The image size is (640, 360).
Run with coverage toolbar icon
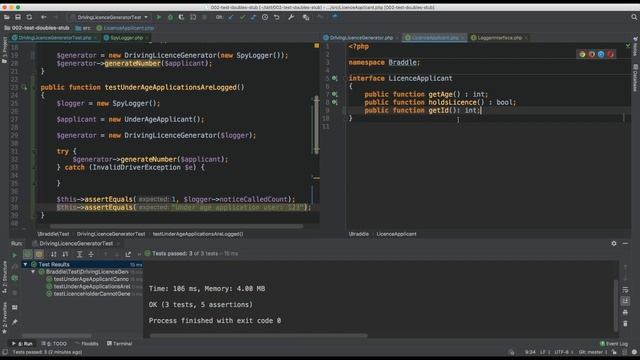tap(181, 17)
